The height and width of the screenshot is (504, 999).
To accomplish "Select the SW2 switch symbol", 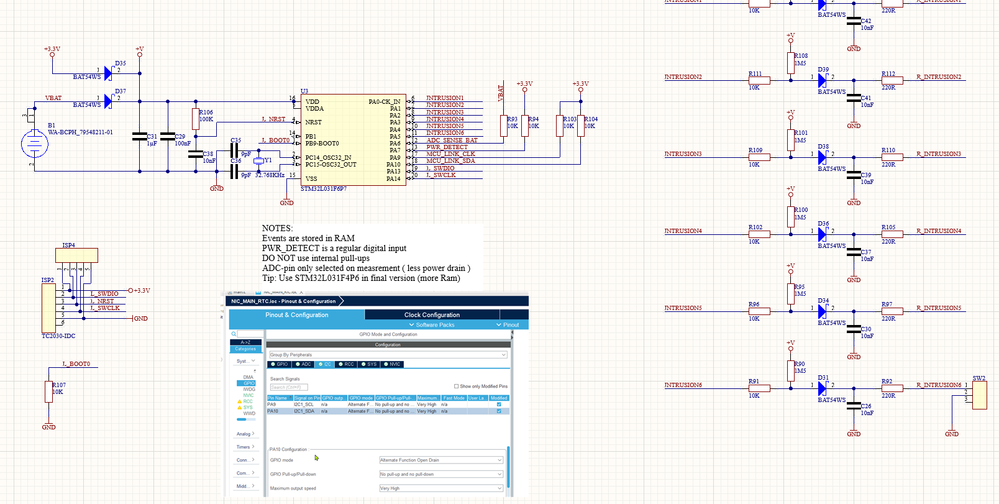I will (x=979, y=396).
